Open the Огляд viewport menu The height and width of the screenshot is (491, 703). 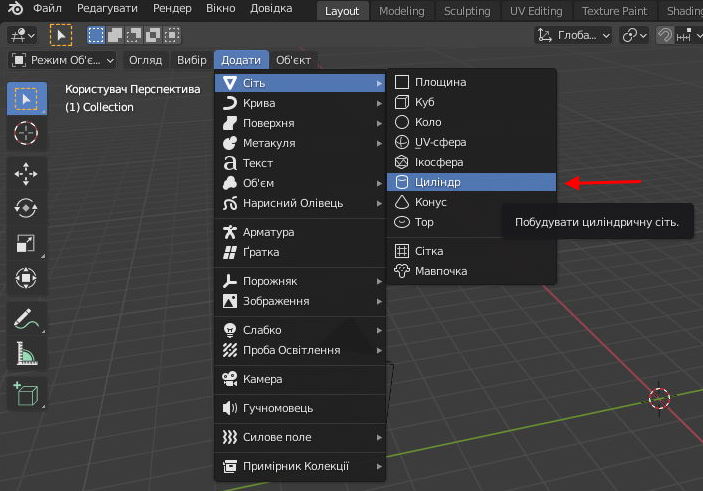point(145,60)
